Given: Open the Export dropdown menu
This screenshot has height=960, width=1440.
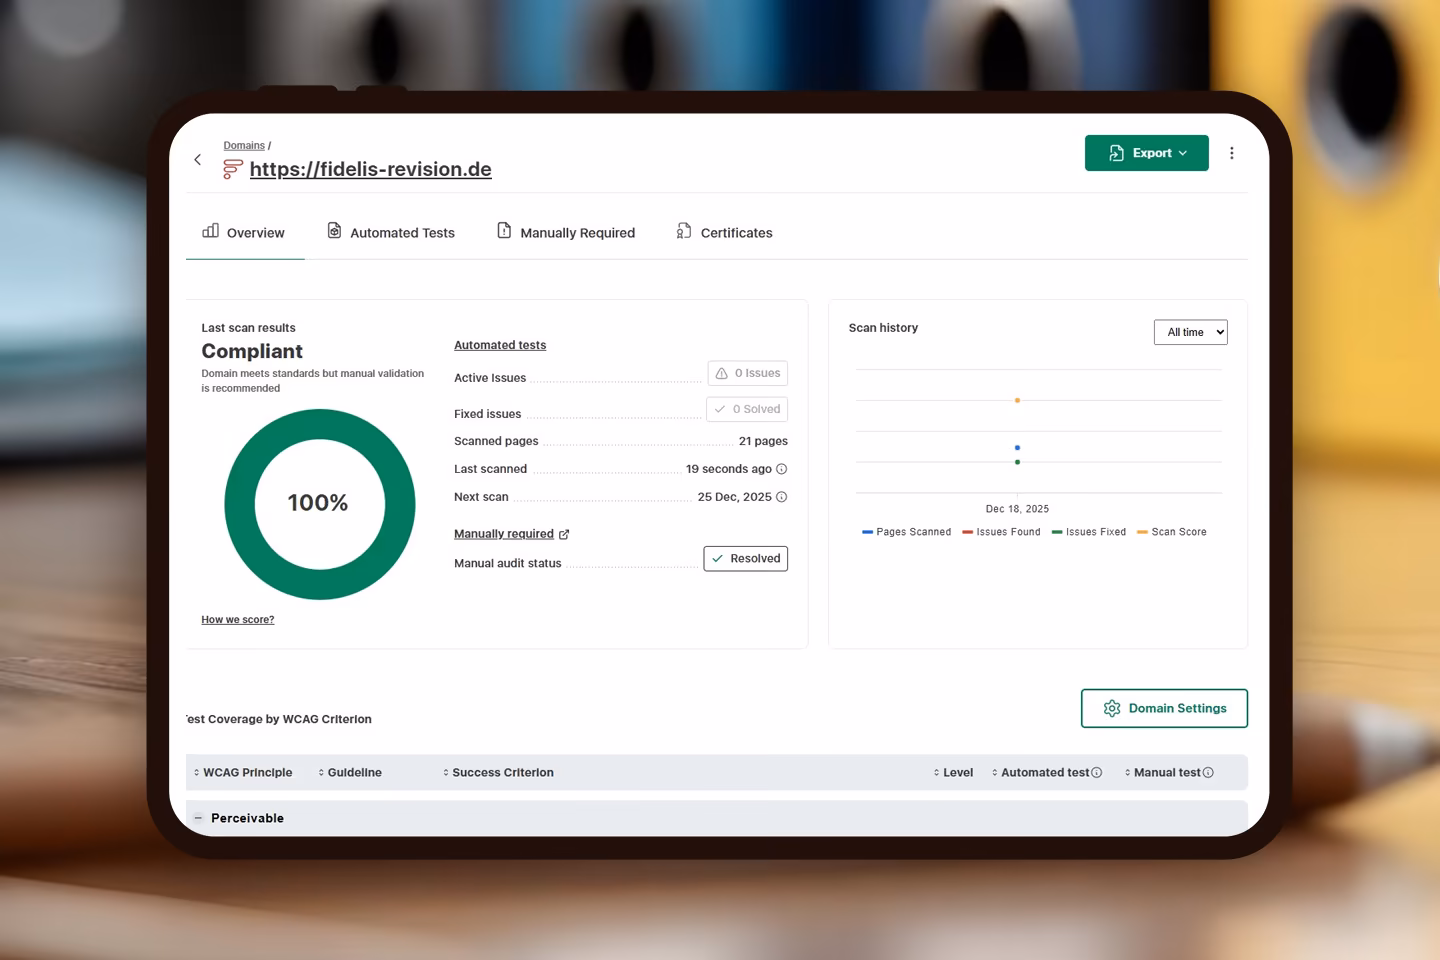Looking at the screenshot, I should 1146,152.
